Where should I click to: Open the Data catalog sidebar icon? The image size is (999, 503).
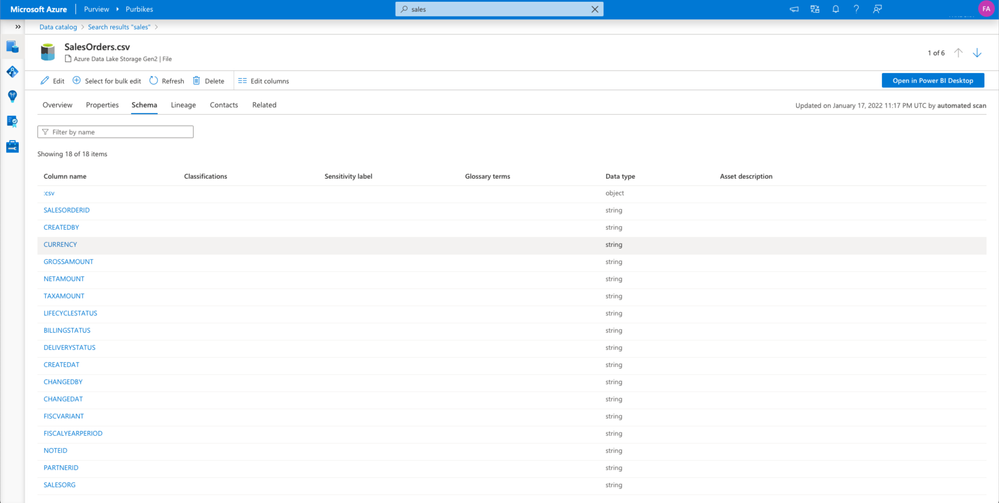12,47
